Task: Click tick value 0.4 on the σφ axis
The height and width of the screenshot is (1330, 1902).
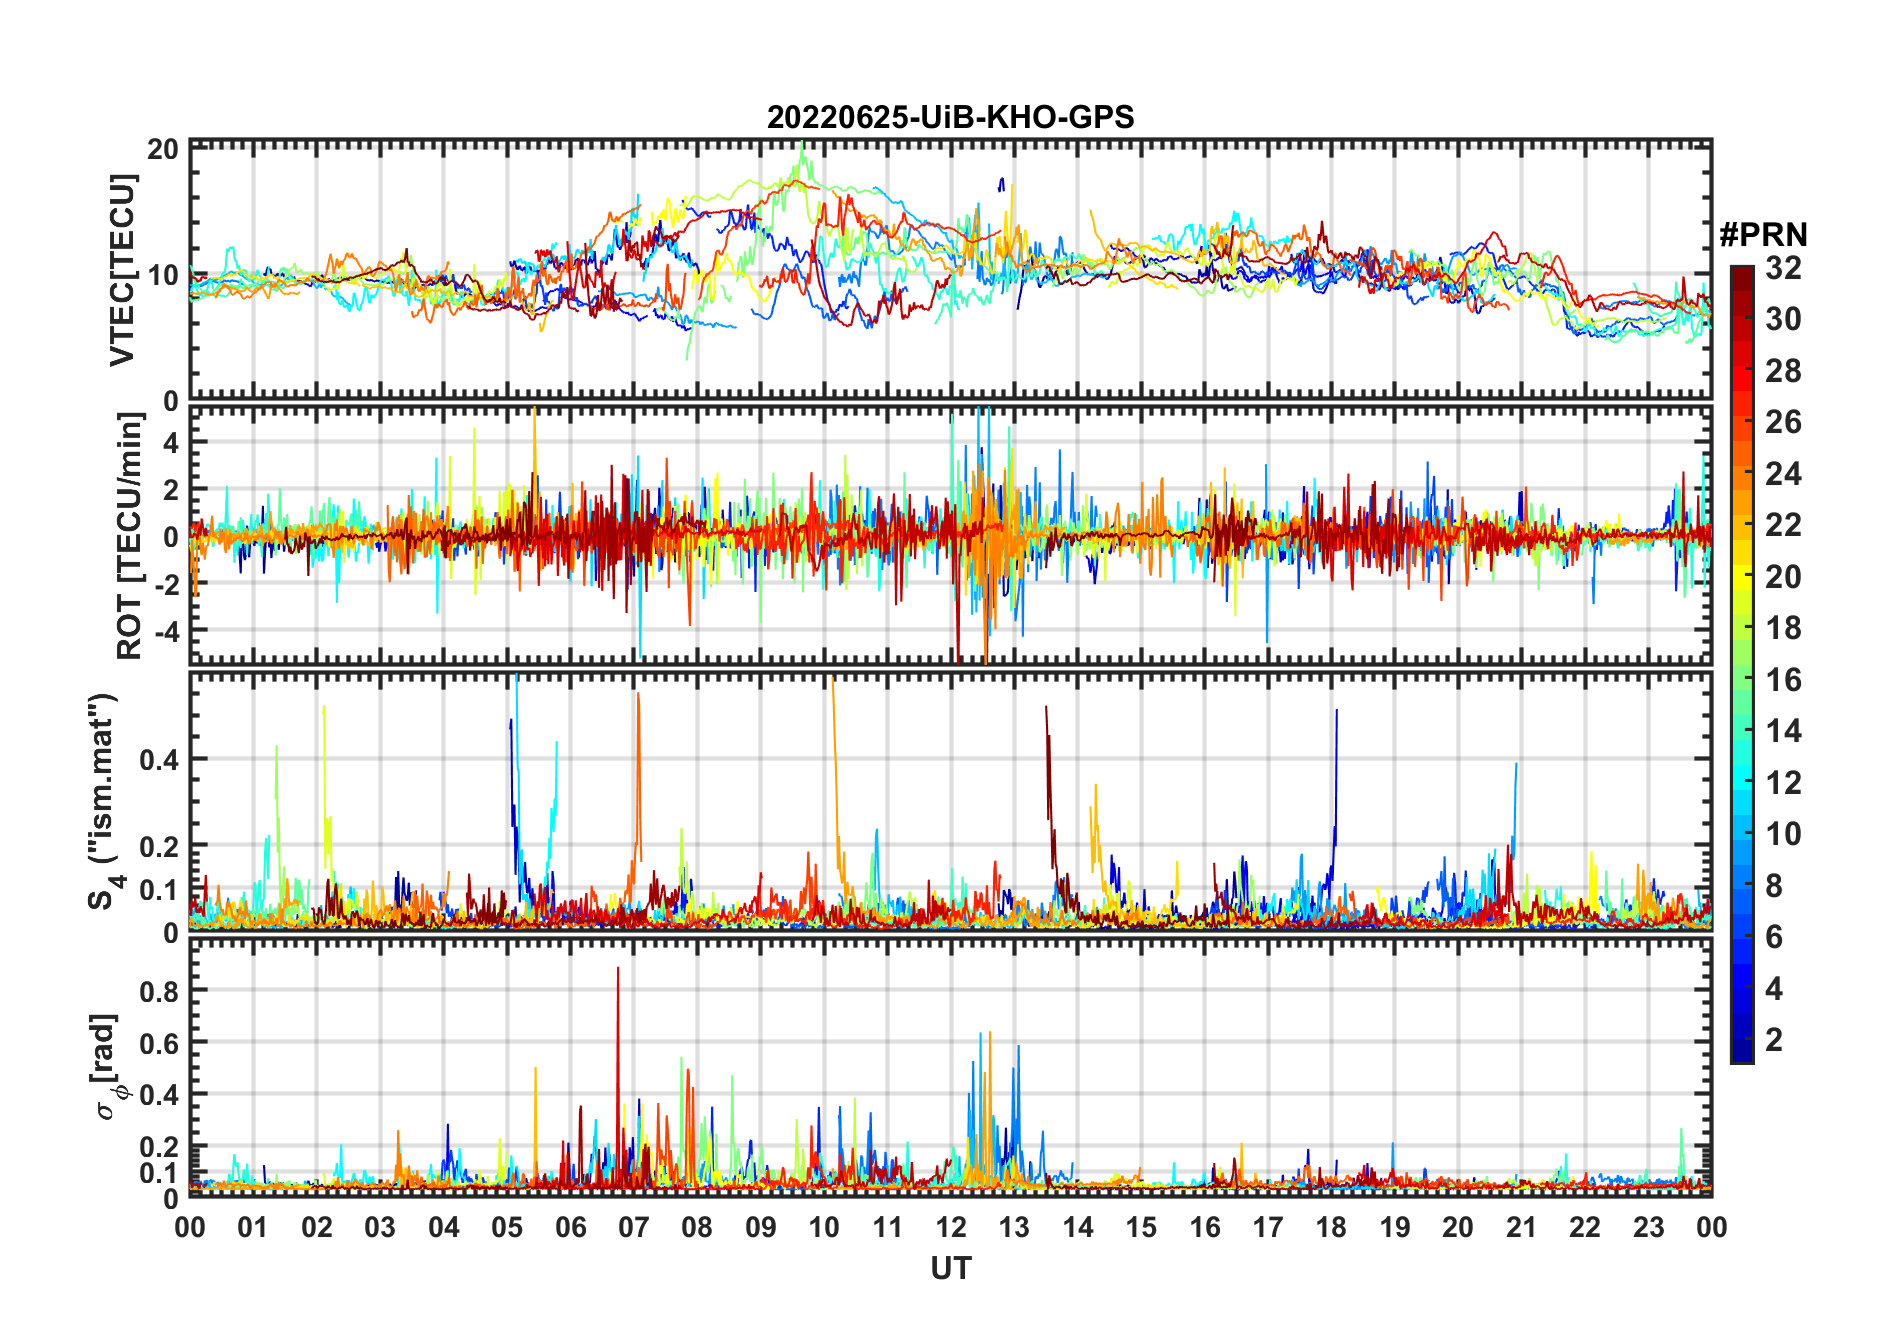Action: pyautogui.click(x=159, y=1095)
